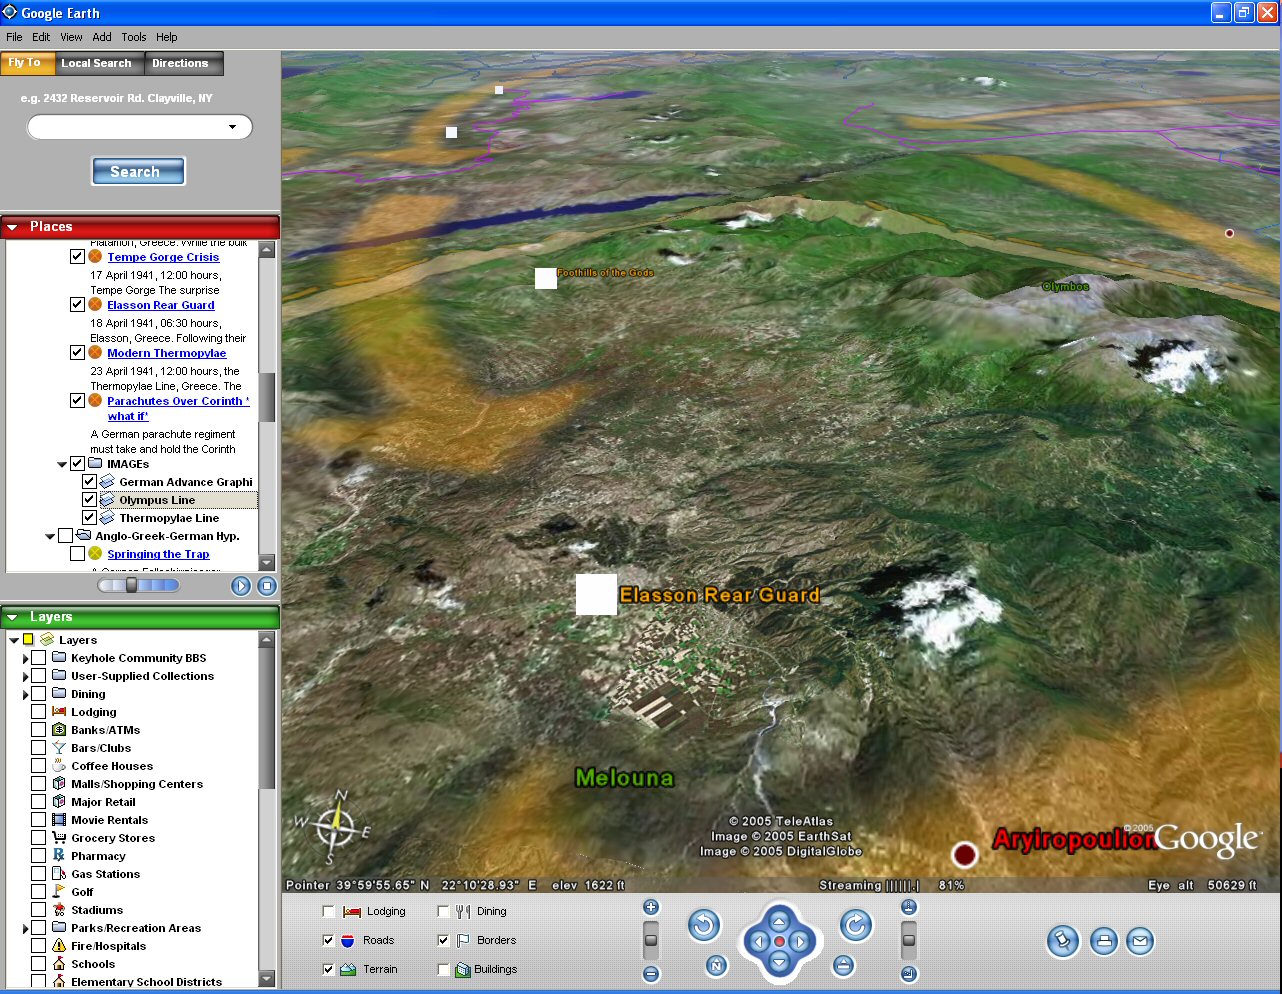Click the rotate counter-clockwise button

(704, 926)
